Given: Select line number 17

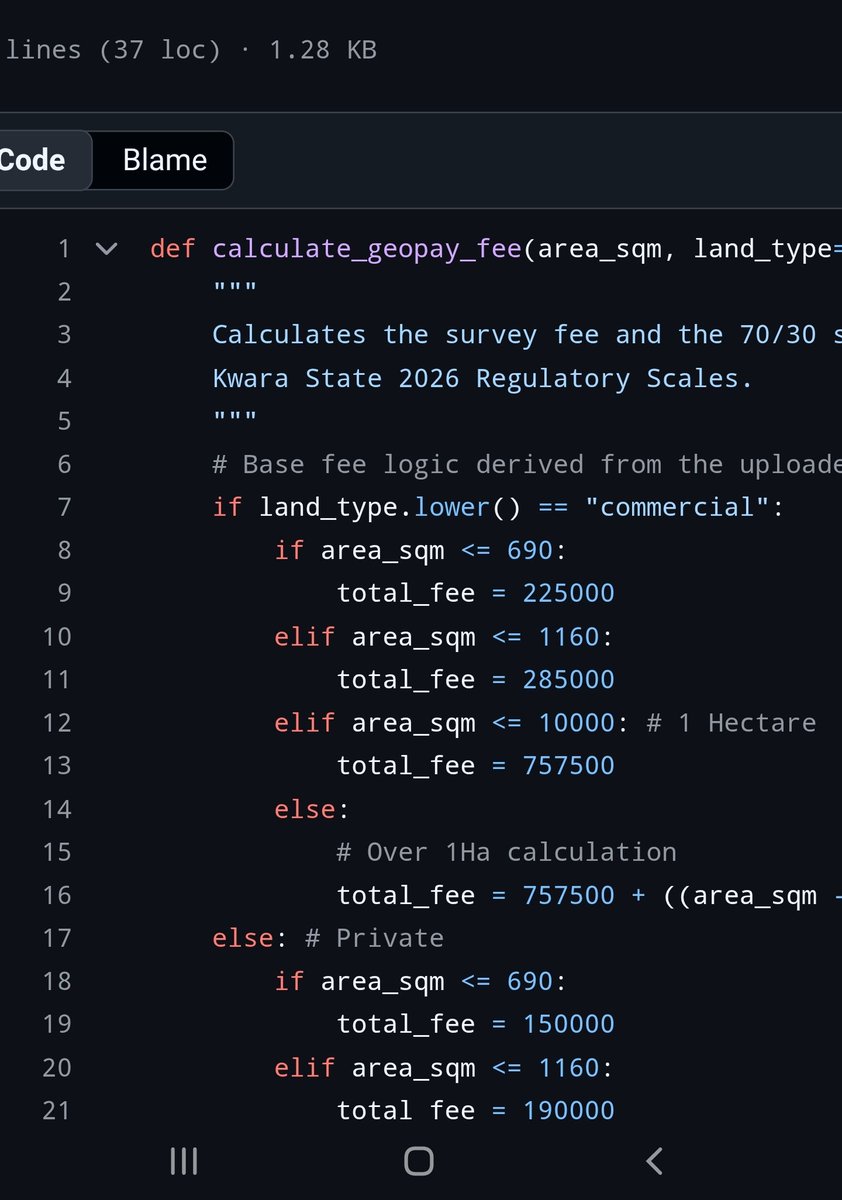Looking at the screenshot, I should click(x=57, y=938).
